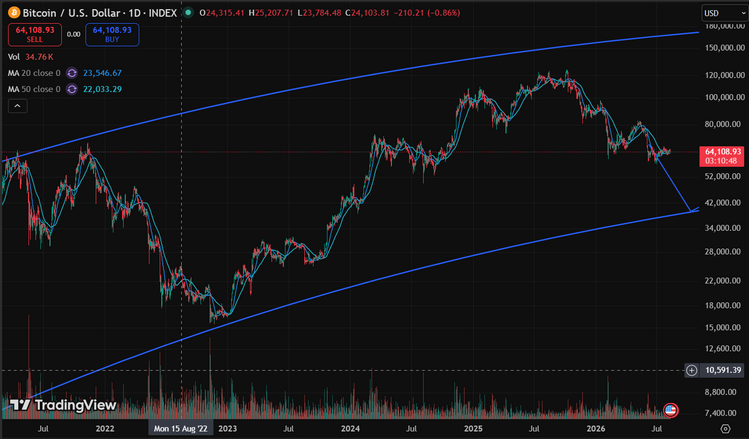This screenshot has height=439, width=749.
Task: Click the 0.00 spread value between Sell and Buy
Action: click(x=74, y=34)
